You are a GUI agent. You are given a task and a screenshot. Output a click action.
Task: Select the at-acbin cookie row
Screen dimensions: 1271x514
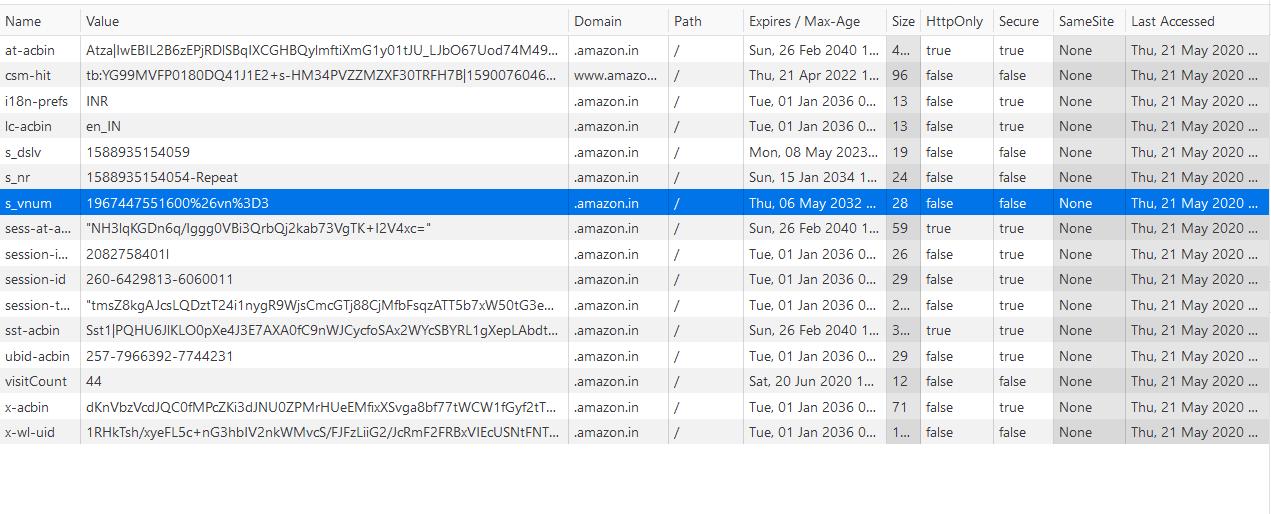(30, 50)
